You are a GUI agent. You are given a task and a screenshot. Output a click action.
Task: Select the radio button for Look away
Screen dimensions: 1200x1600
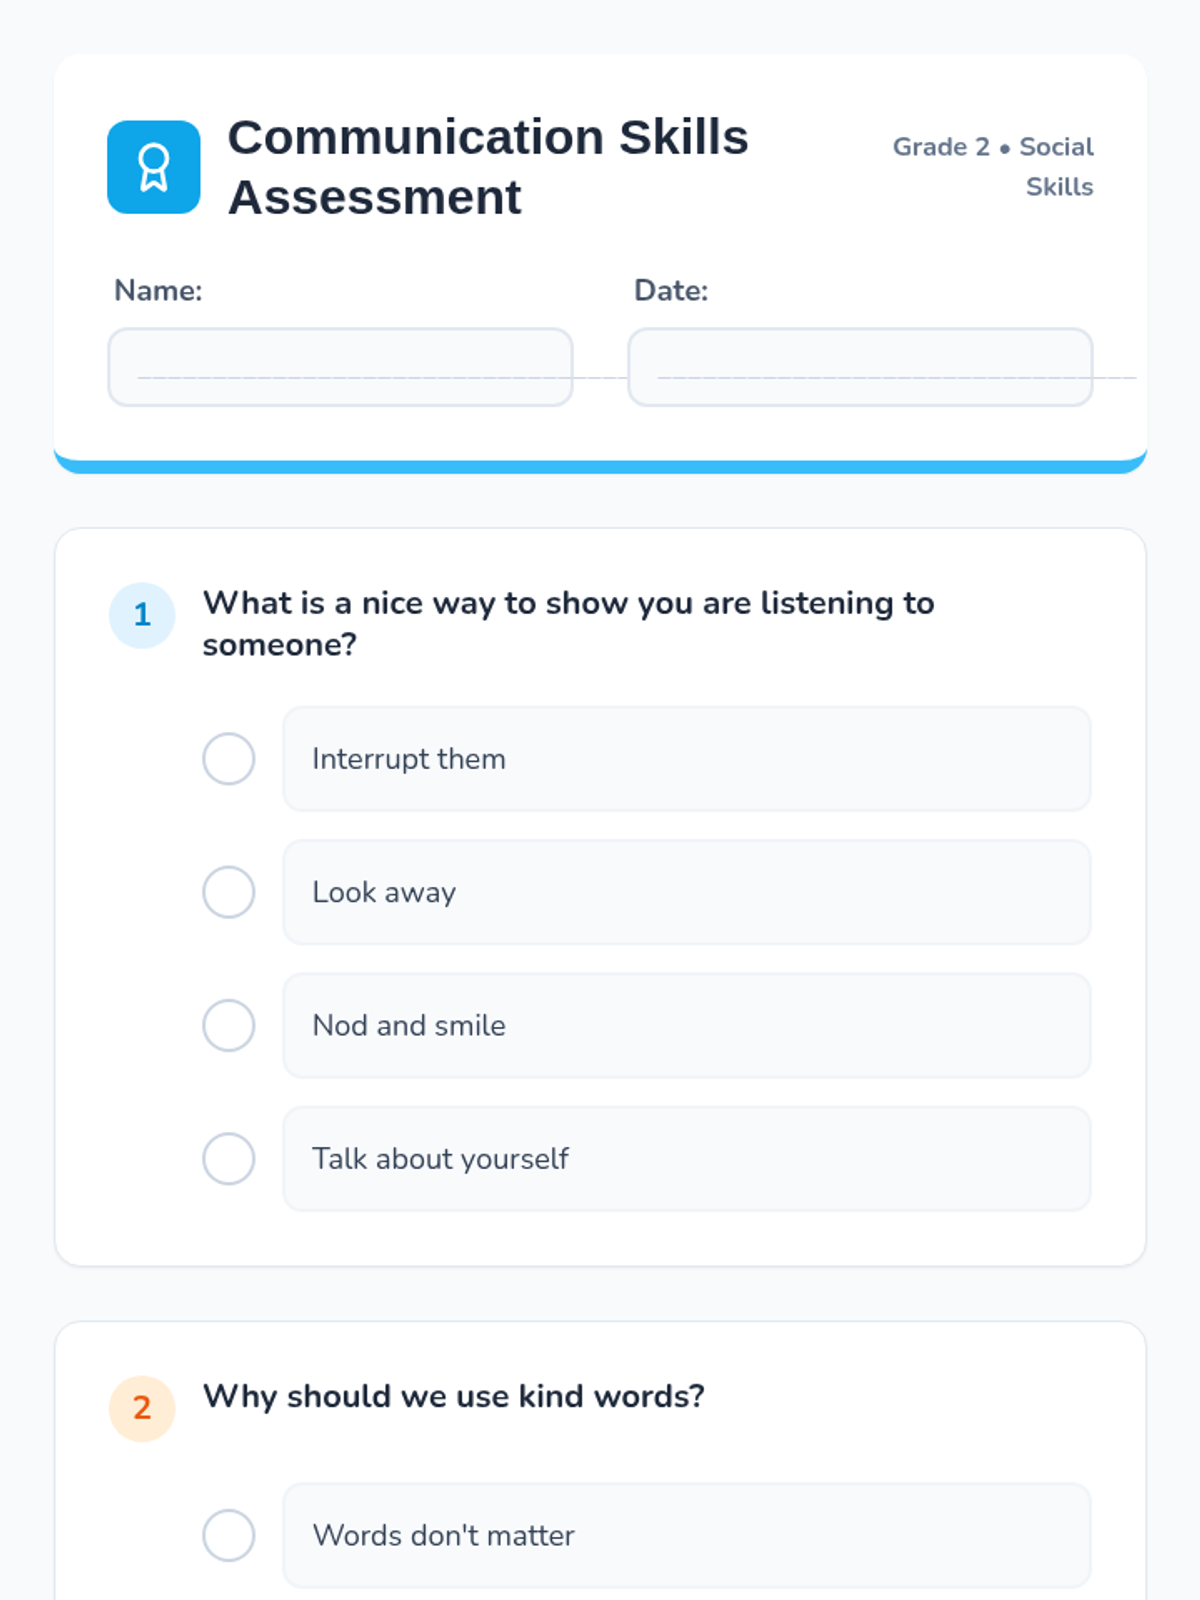(229, 892)
